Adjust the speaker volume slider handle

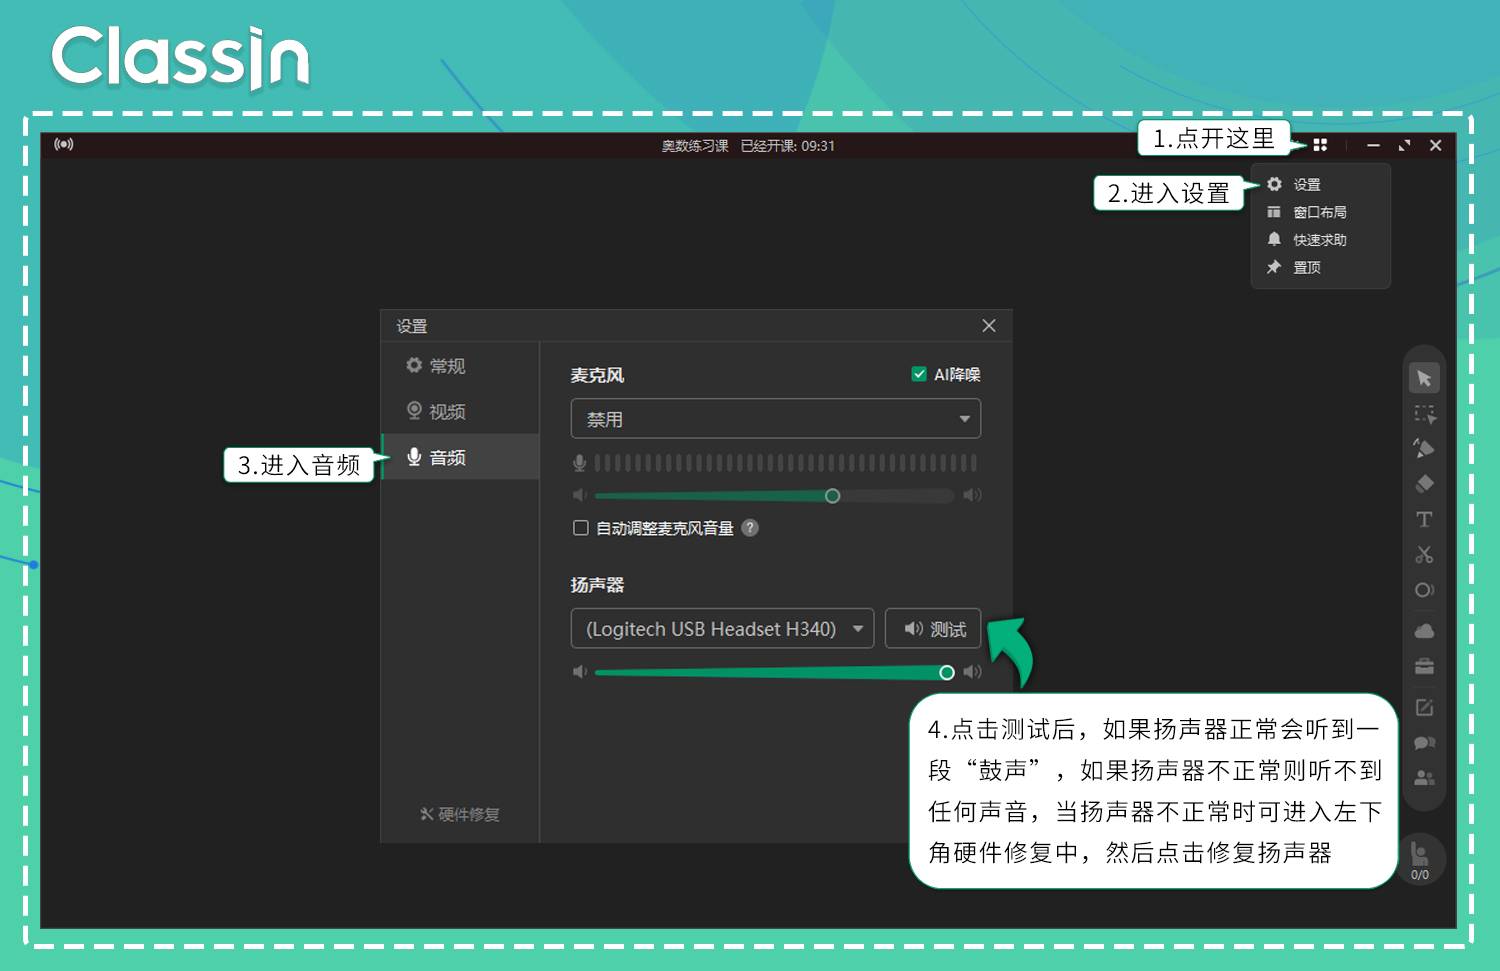(947, 673)
